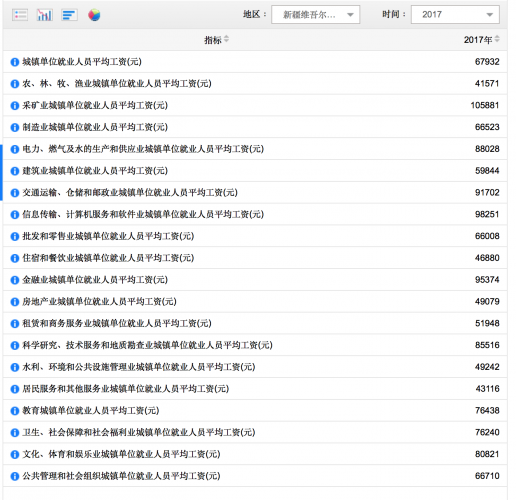
Task: Select the 住宿和餐饮业 average wage row
Action: tap(255, 258)
